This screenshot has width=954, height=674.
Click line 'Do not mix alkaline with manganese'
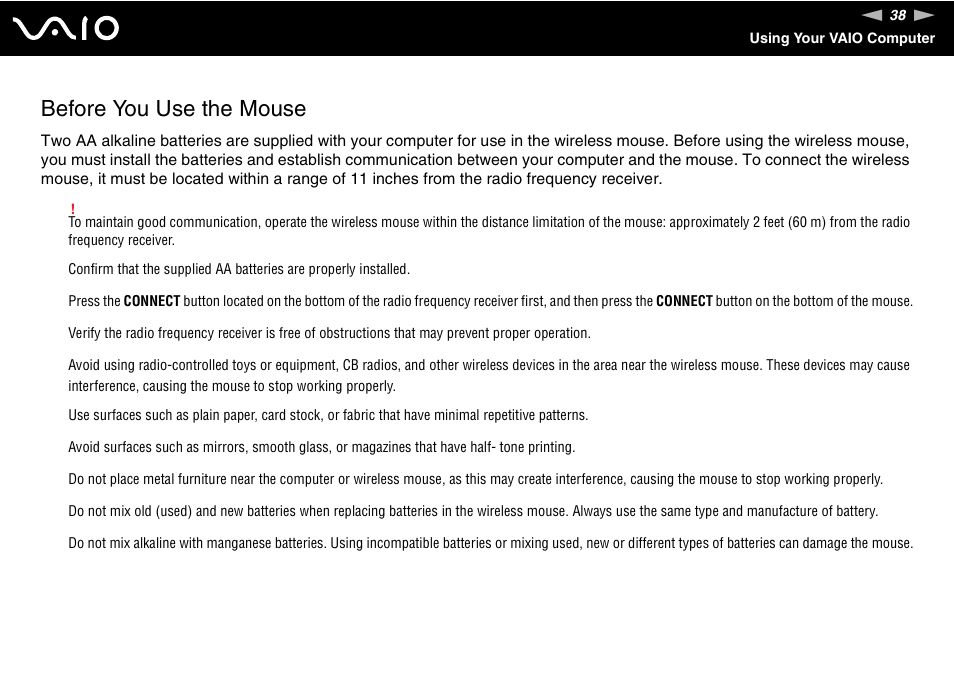pos(490,543)
